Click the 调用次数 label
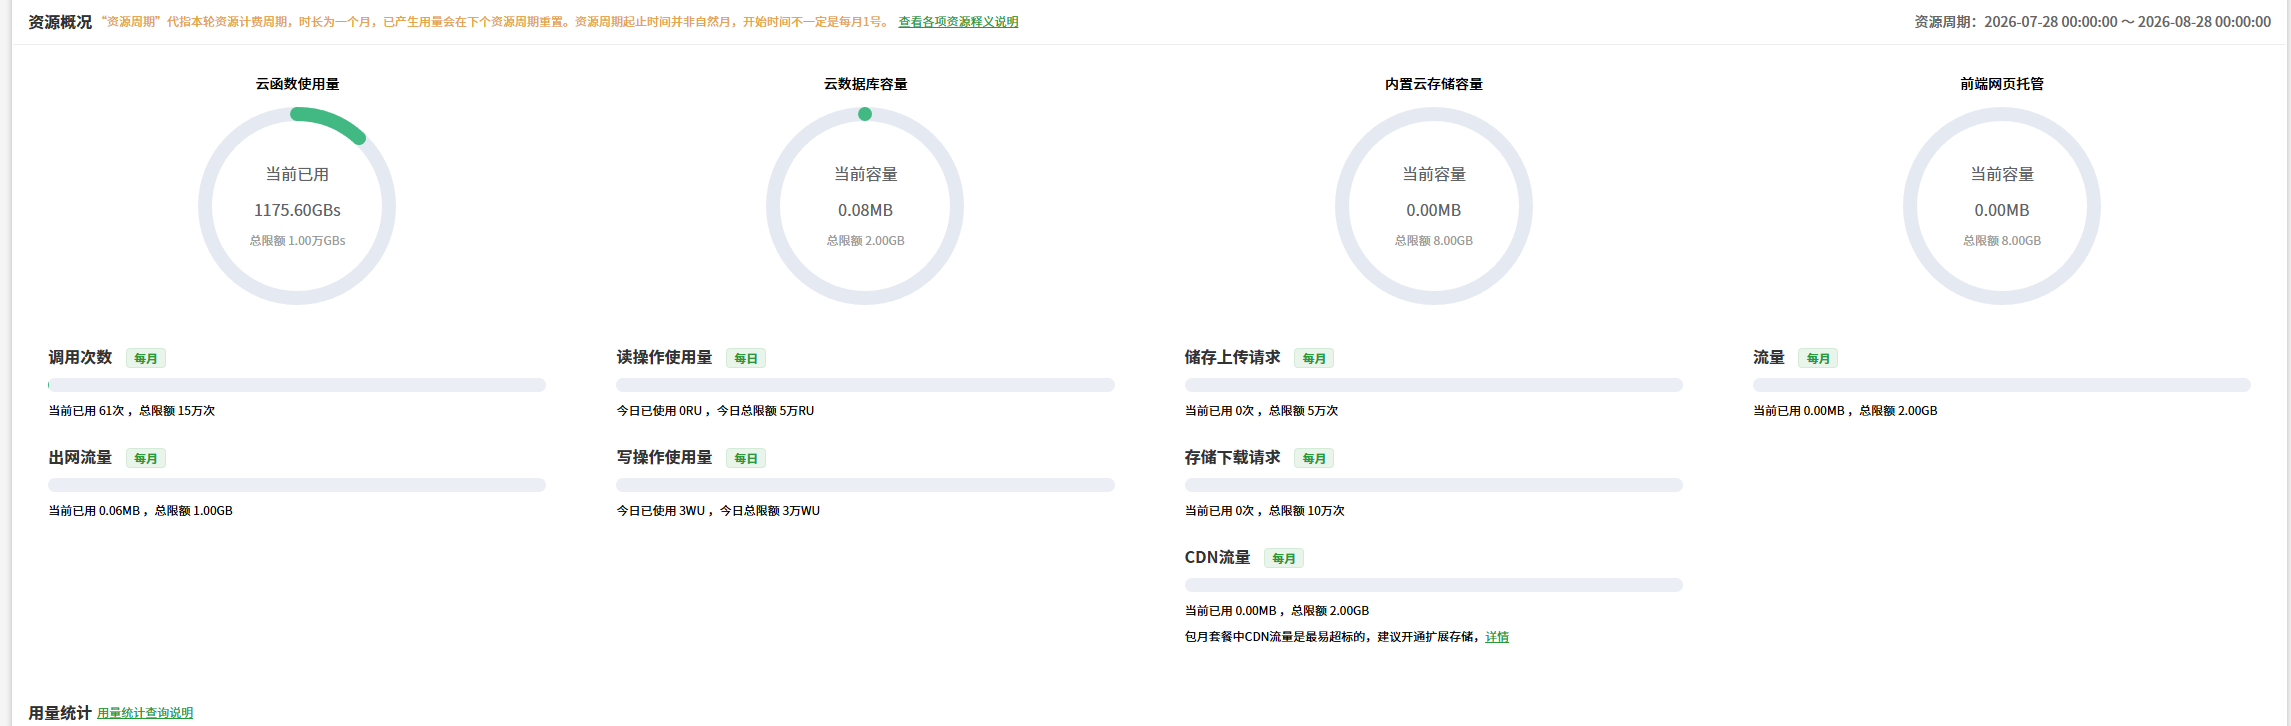Screen dimensions: 2291x726 pos(80,357)
